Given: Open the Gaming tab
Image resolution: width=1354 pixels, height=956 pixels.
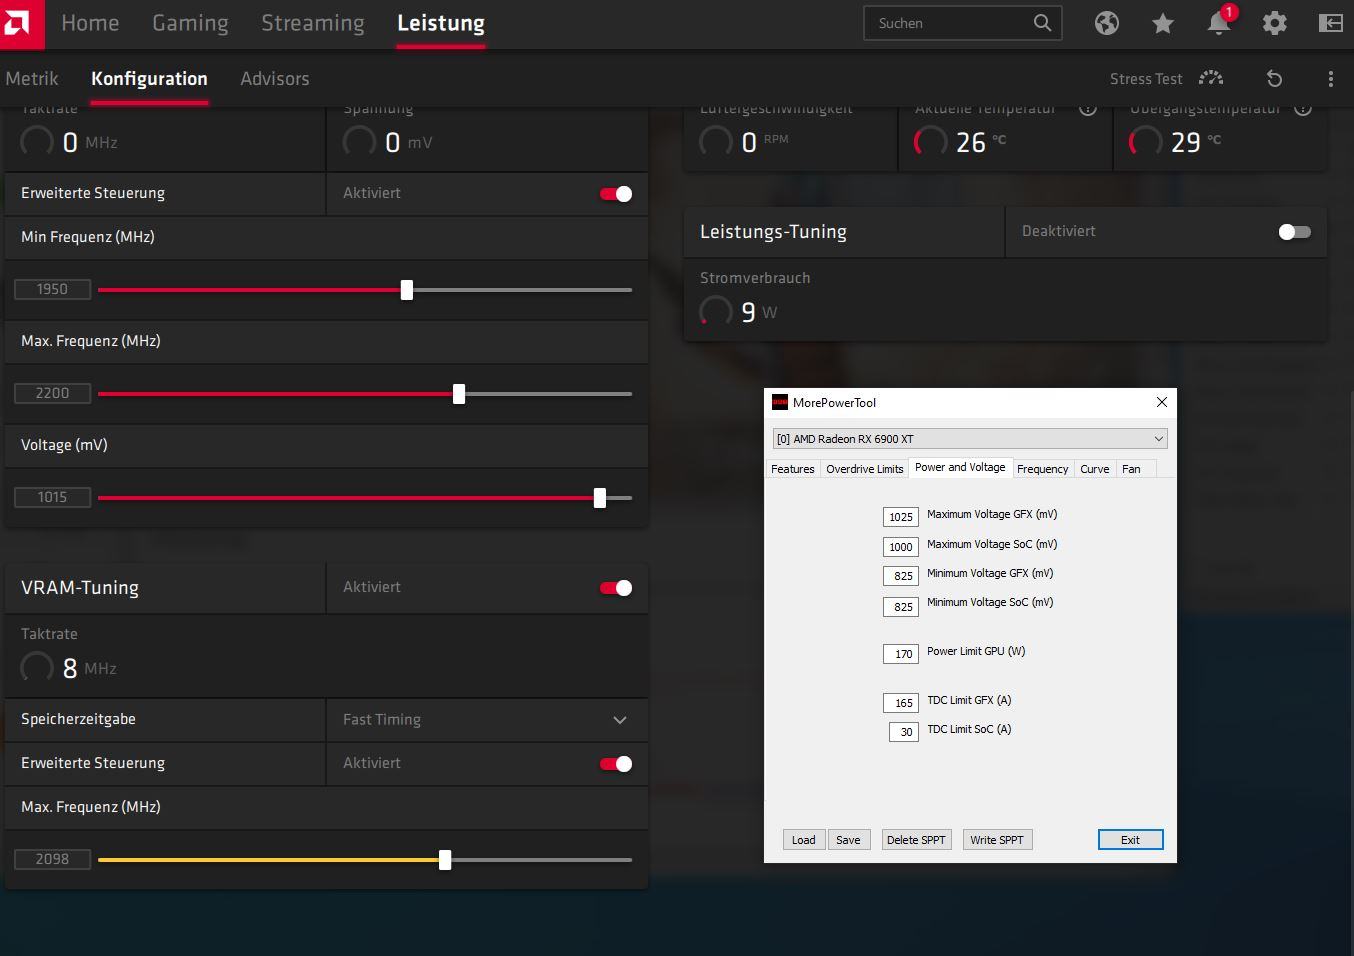Looking at the screenshot, I should pyautogui.click(x=190, y=23).
